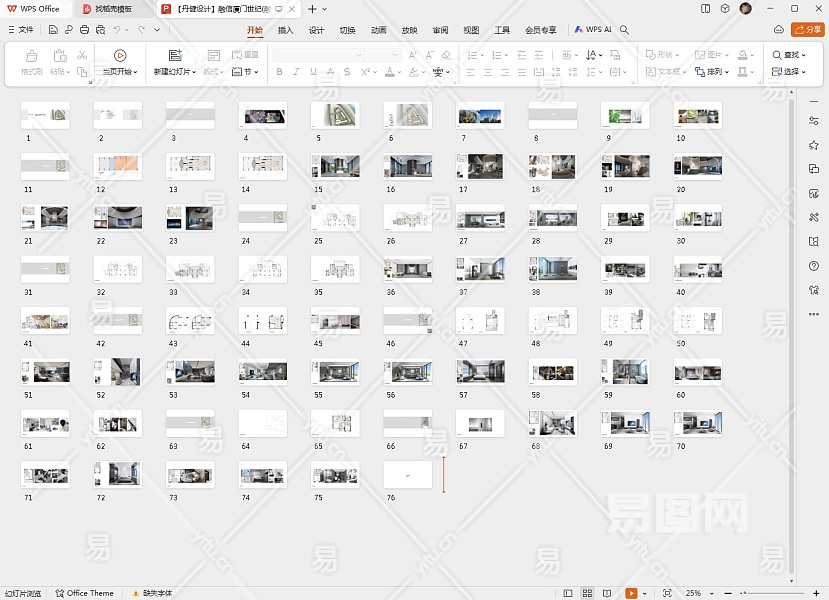Open the 25% zoom level dropdown
This screenshot has height=600, width=829.
pos(696,593)
